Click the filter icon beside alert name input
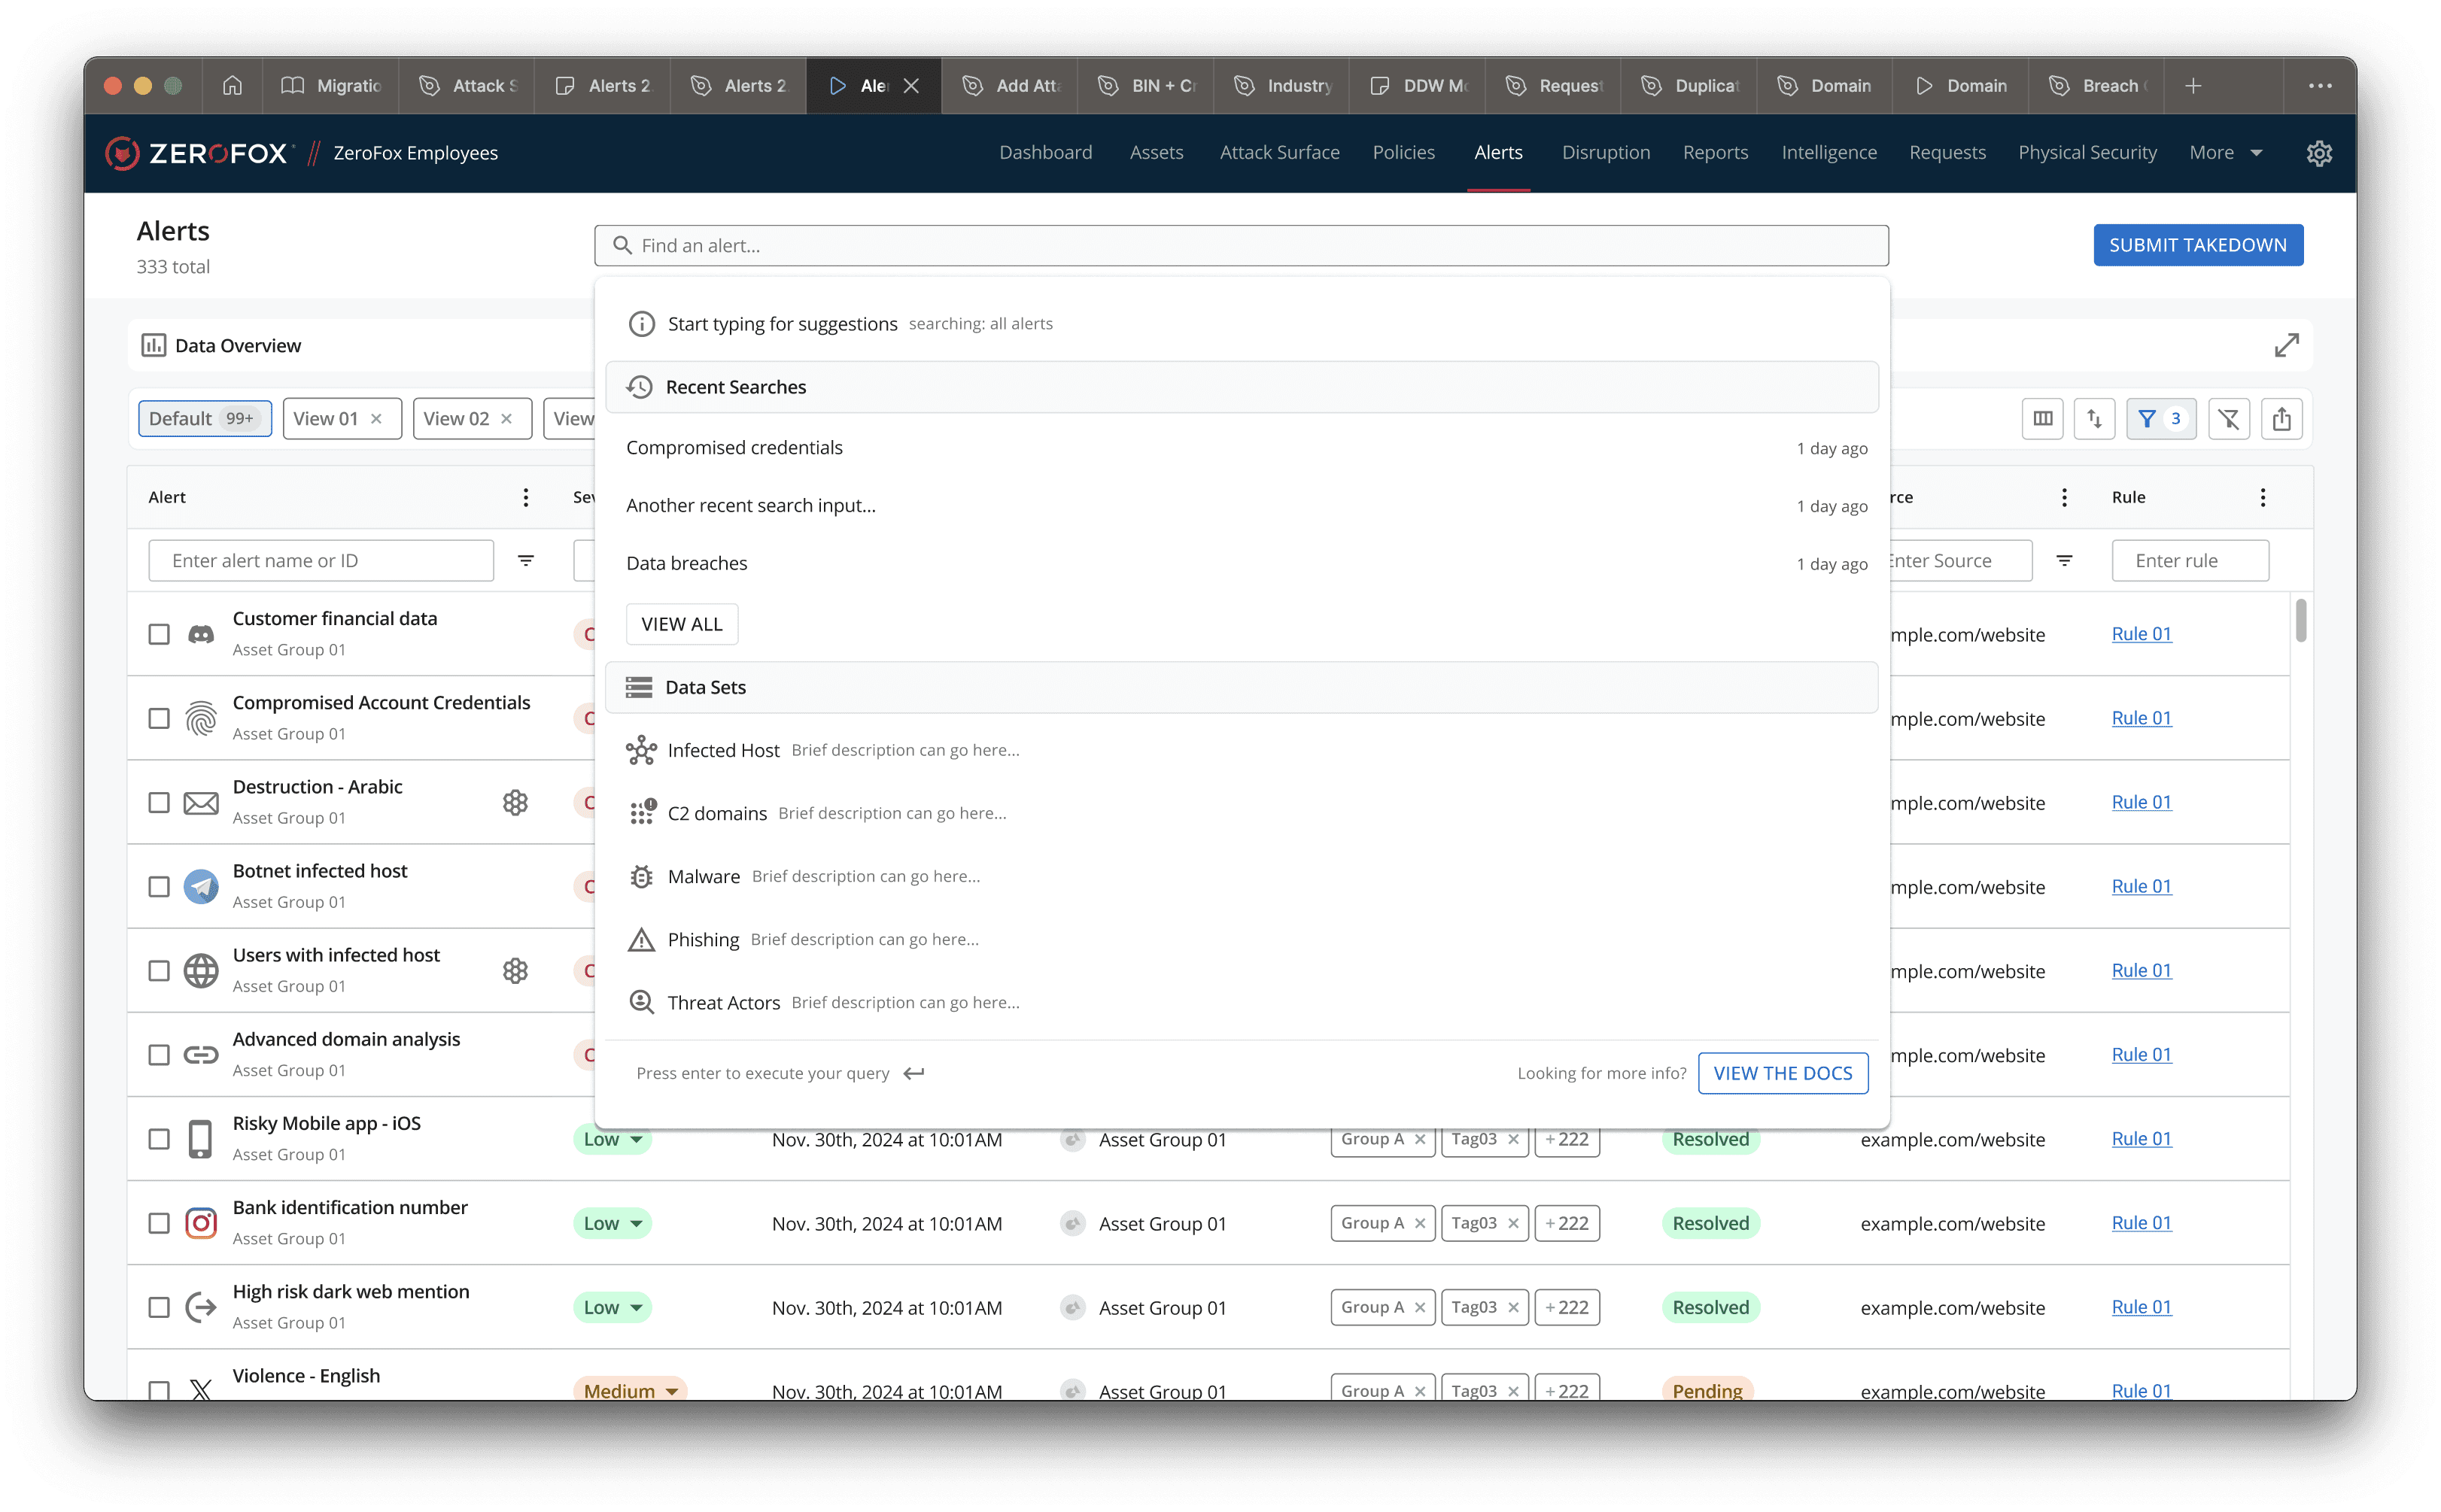The width and height of the screenshot is (2441, 1512). pos(526,561)
